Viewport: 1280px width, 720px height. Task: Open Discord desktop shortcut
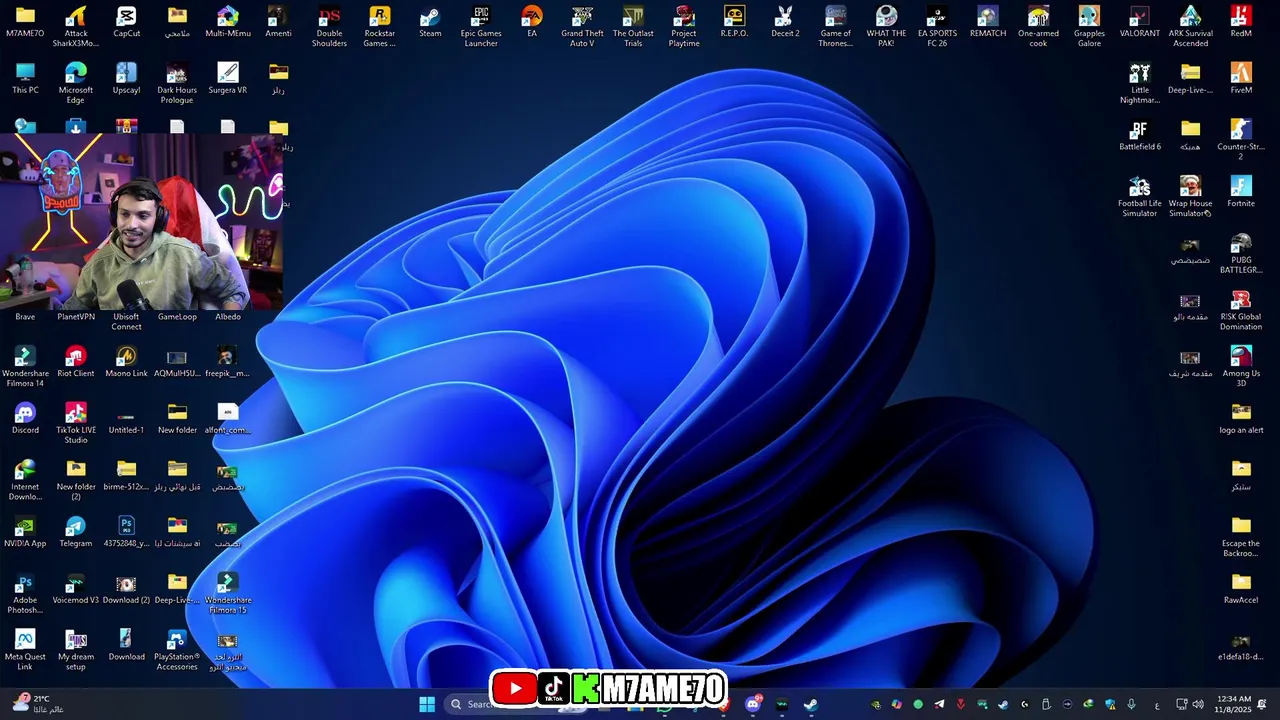25,419
